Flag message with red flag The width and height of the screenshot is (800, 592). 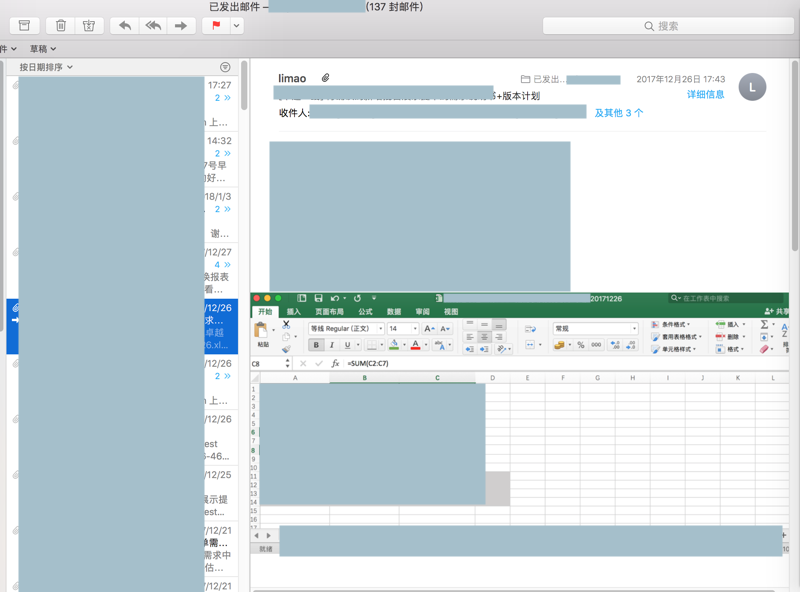pyautogui.click(x=216, y=26)
